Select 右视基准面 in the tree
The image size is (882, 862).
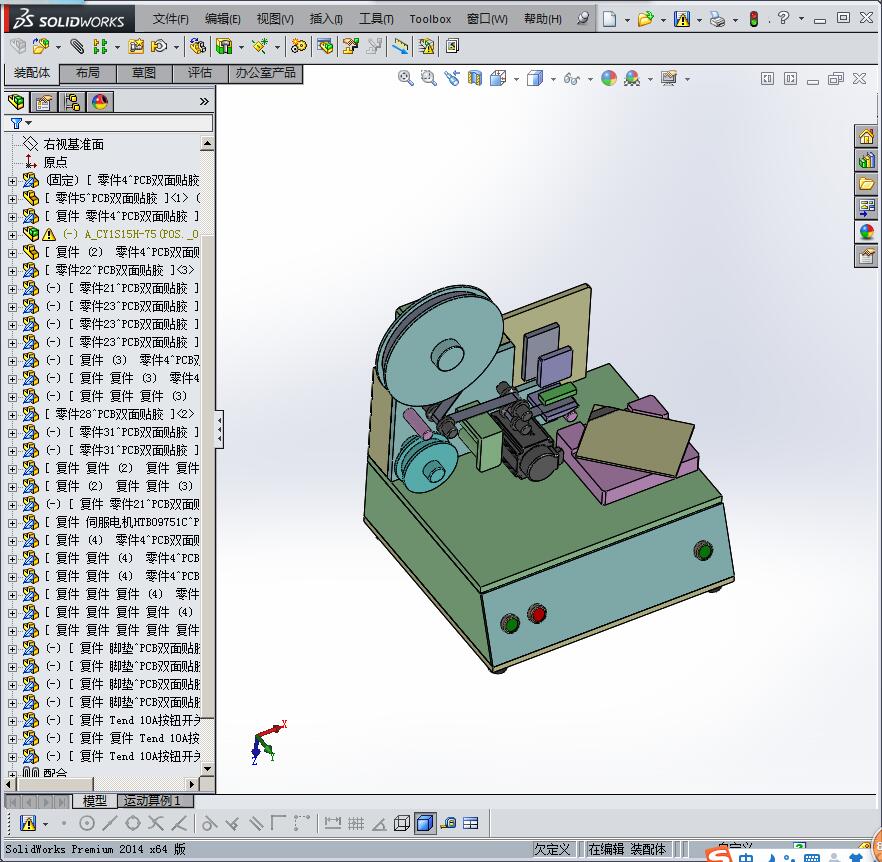74,145
